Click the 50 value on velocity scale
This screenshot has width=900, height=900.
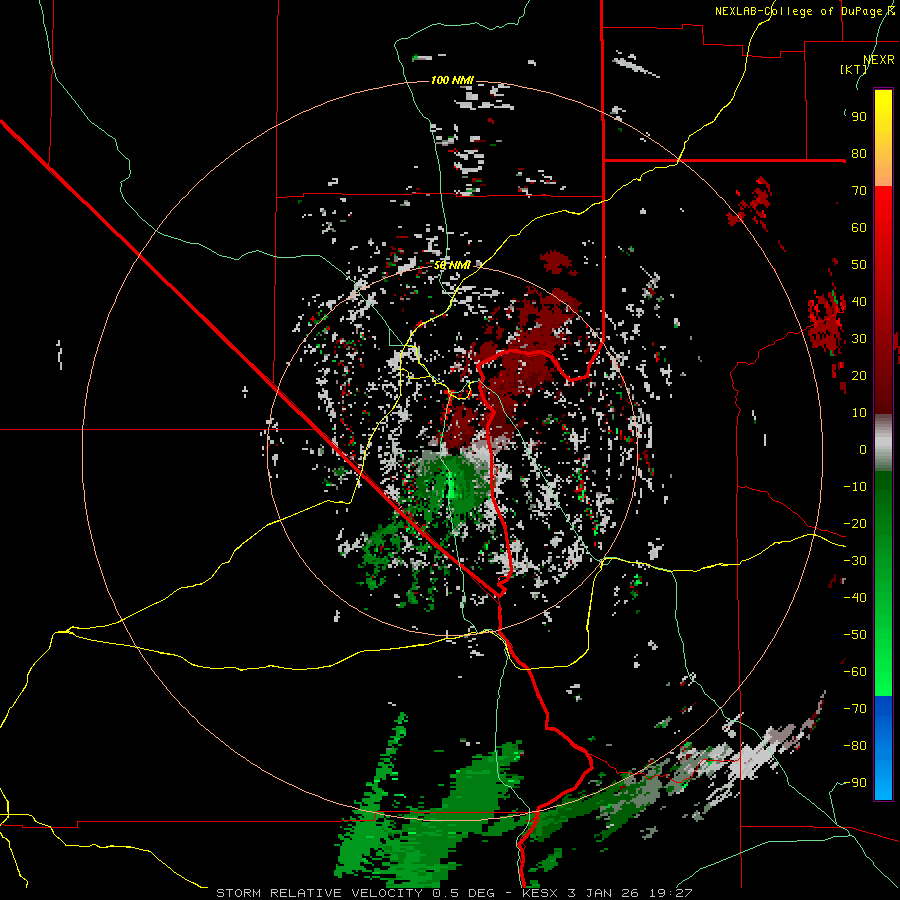point(859,265)
